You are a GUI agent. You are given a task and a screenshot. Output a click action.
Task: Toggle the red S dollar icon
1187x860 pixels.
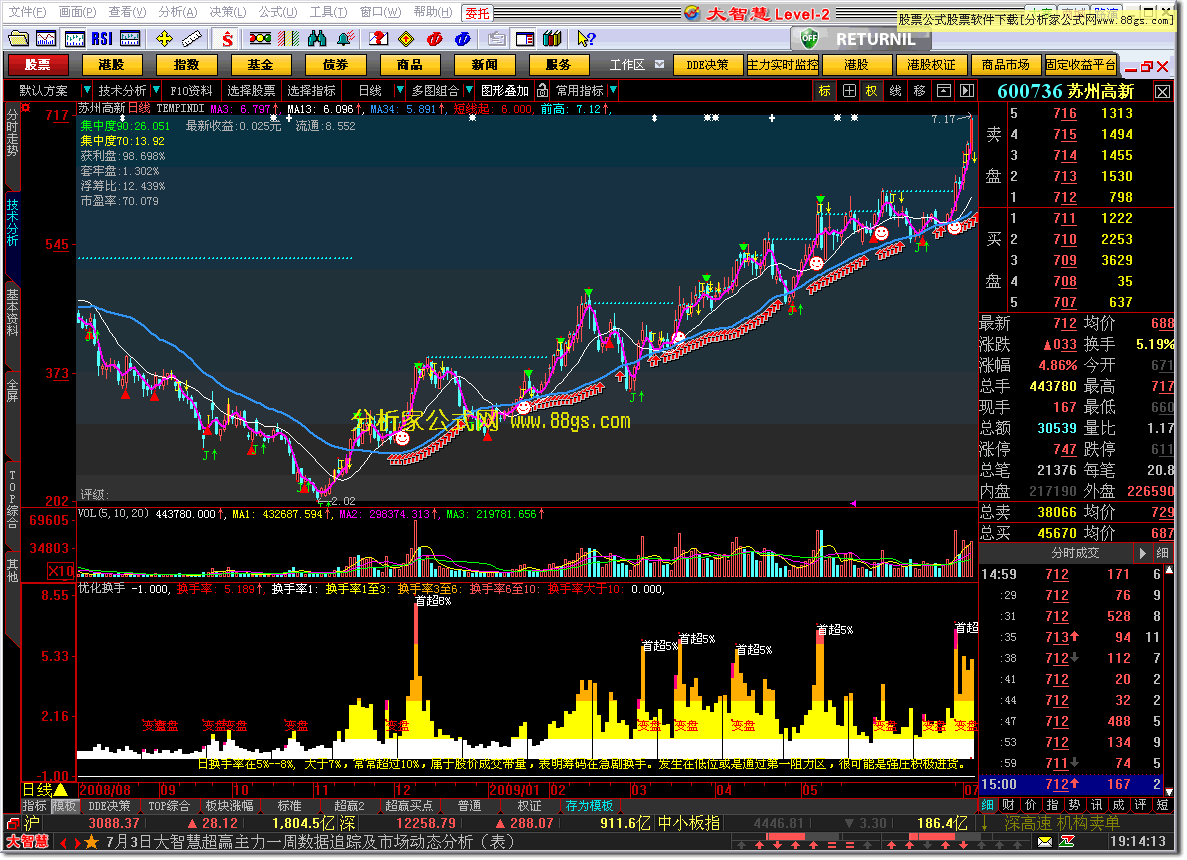226,38
